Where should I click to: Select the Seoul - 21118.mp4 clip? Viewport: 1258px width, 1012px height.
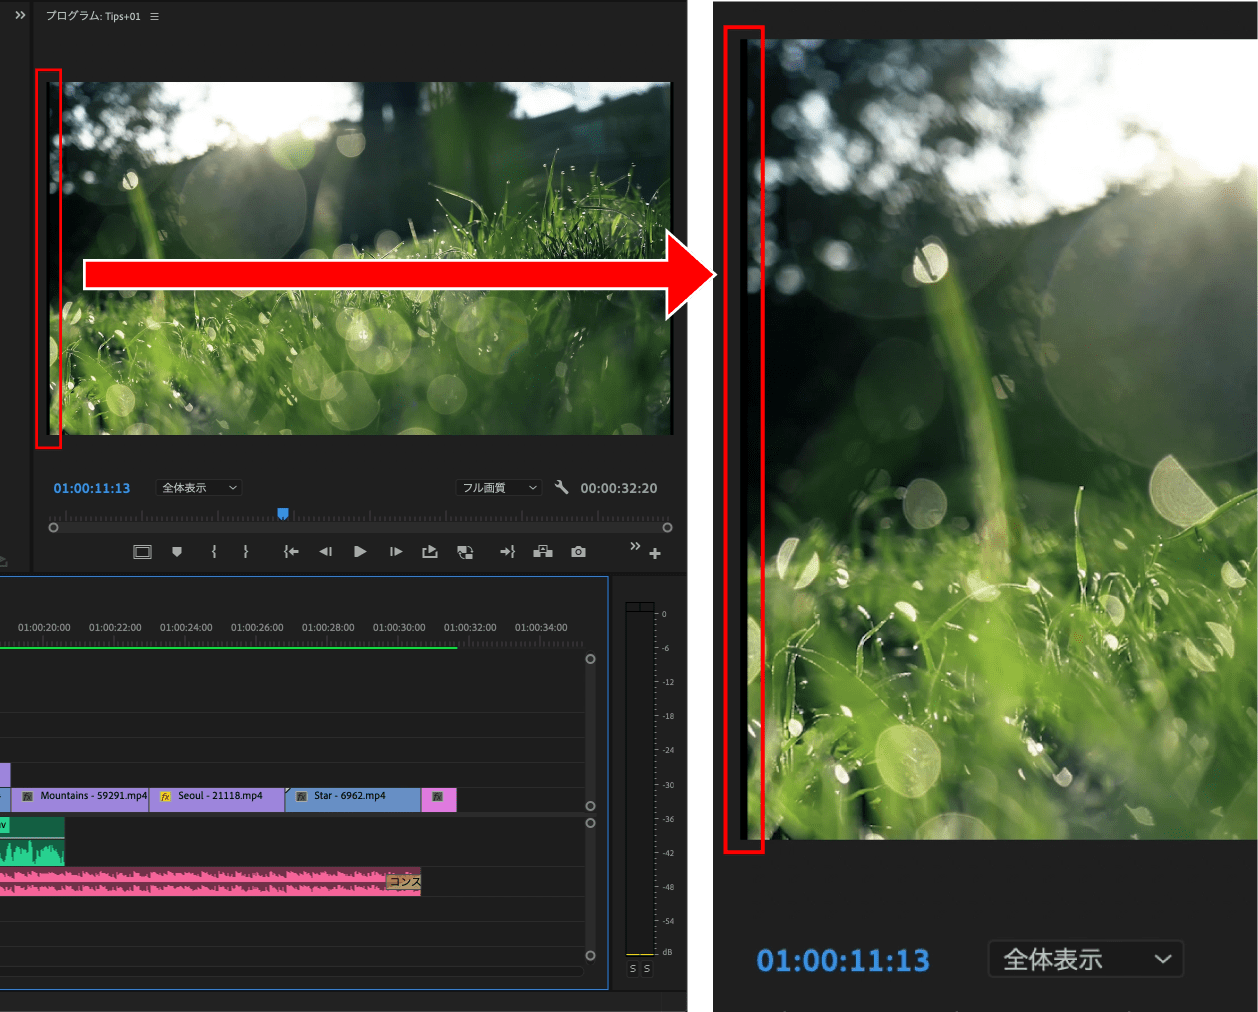(x=217, y=800)
